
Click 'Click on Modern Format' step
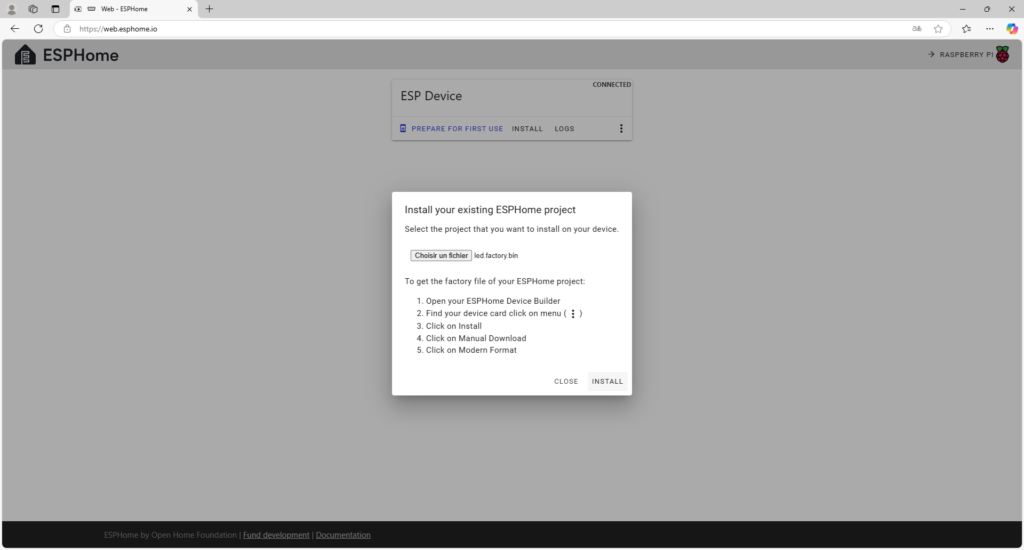471,350
